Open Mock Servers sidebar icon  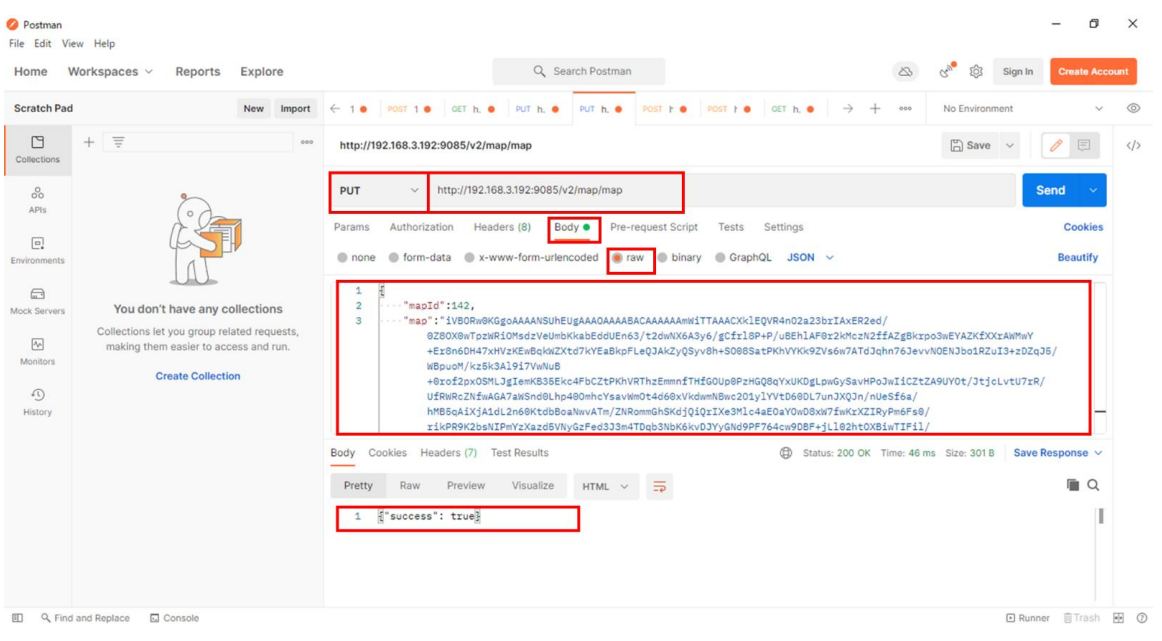pos(37,300)
